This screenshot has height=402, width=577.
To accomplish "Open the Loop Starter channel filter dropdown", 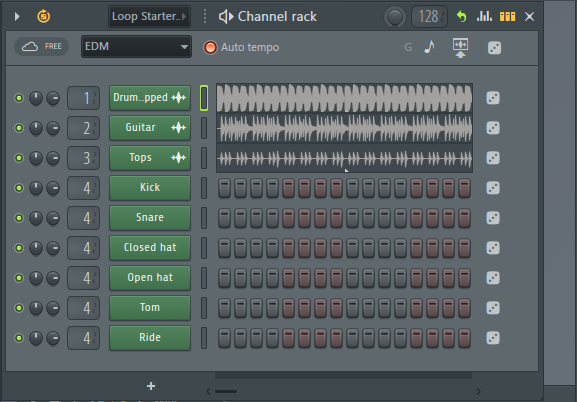I will click(x=149, y=17).
